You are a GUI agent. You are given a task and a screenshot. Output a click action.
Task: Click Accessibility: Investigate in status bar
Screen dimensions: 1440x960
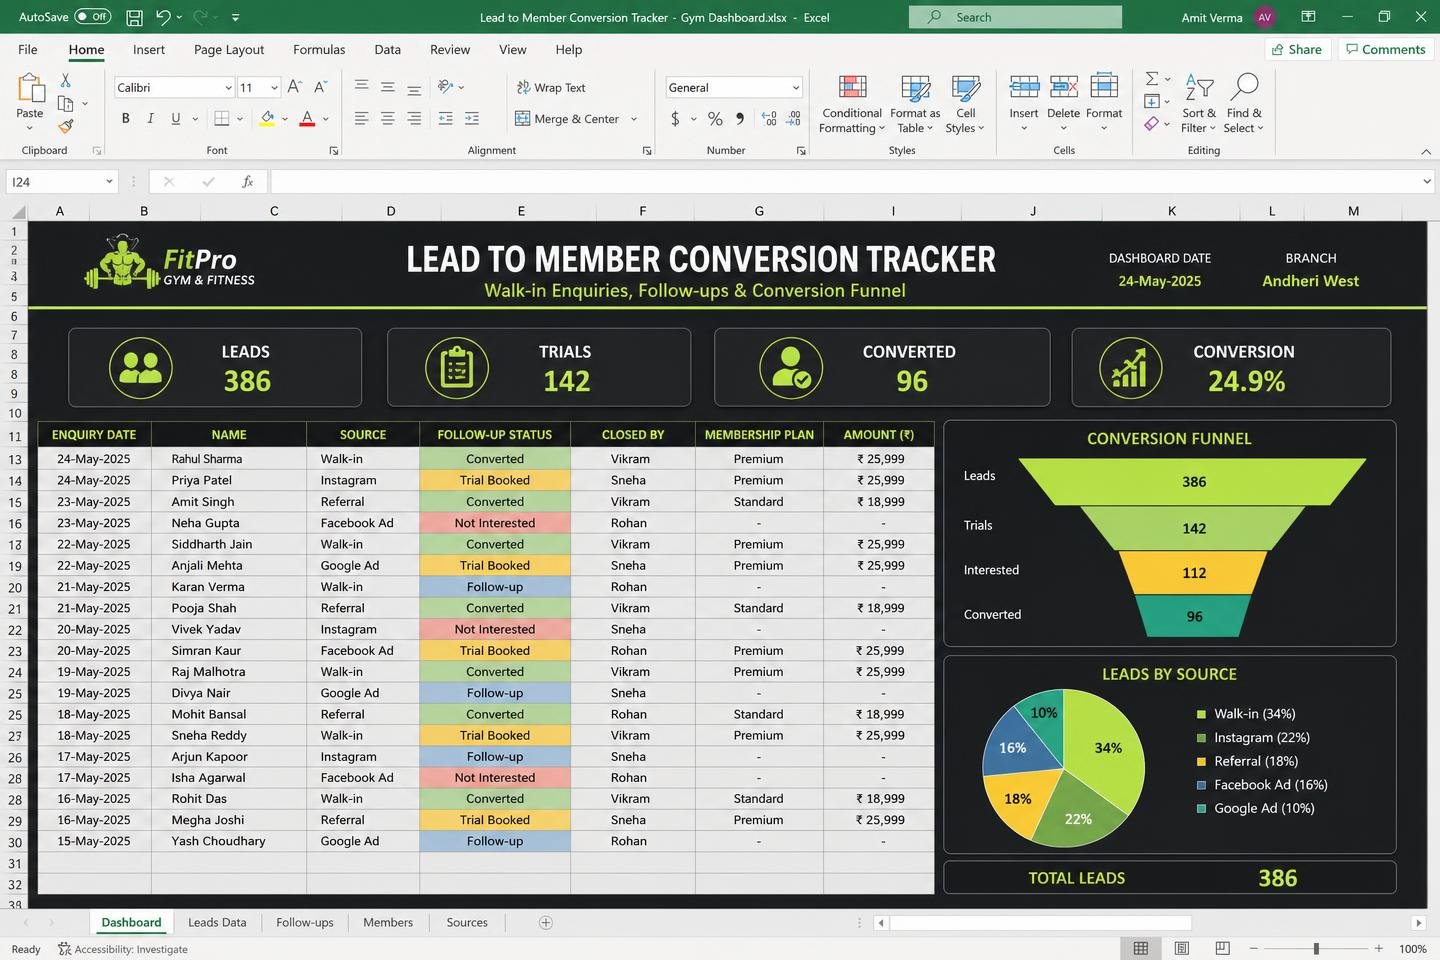point(123,949)
